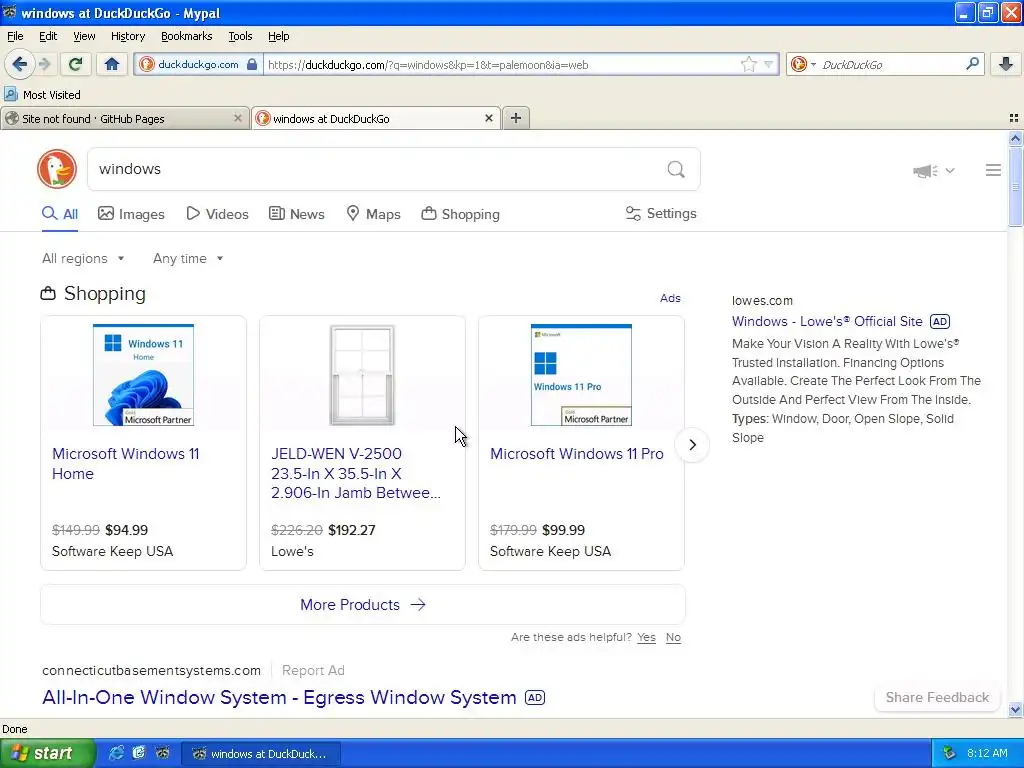Expand the All regions filter
Image resolution: width=1024 pixels, height=768 pixels.
click(83, 259)
